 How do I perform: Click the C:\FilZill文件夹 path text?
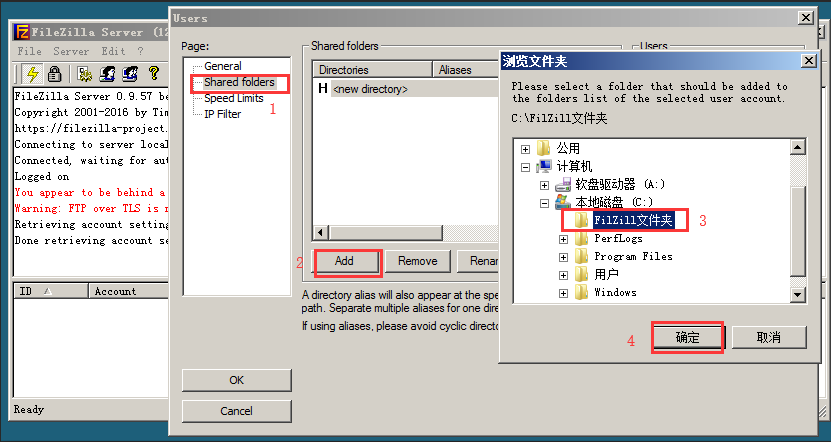[x=559, y=118]
